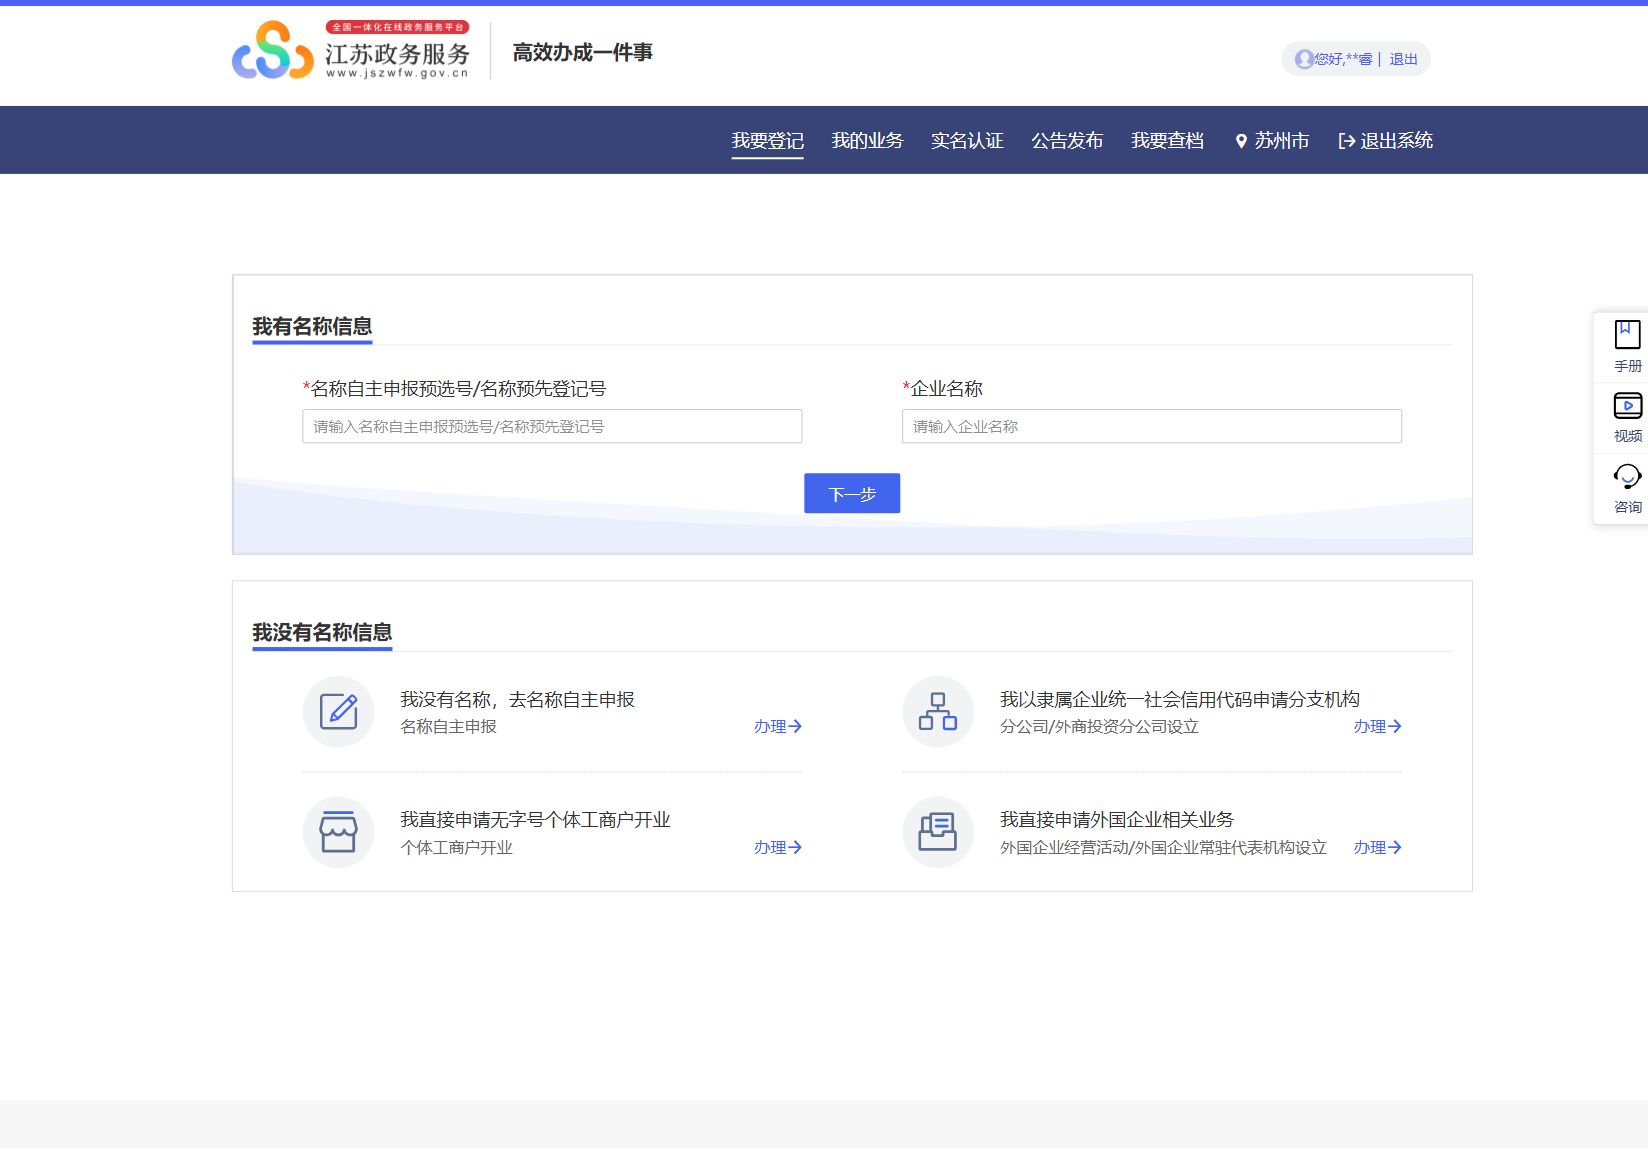1648x1149 pixels.
Task: Open the 我要查档 navigation item
Action: click(x=1167, y=141)
